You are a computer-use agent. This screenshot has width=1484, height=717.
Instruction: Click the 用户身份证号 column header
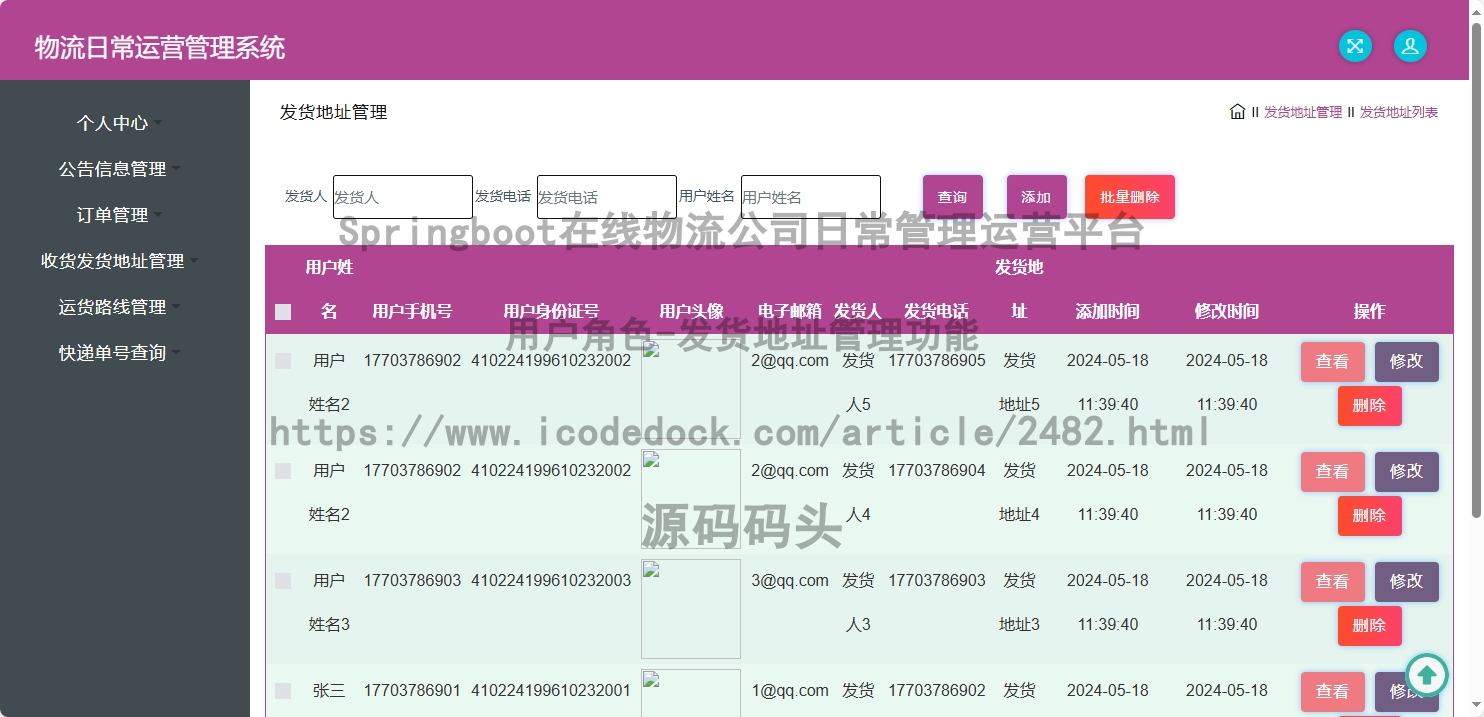(551, 311)
